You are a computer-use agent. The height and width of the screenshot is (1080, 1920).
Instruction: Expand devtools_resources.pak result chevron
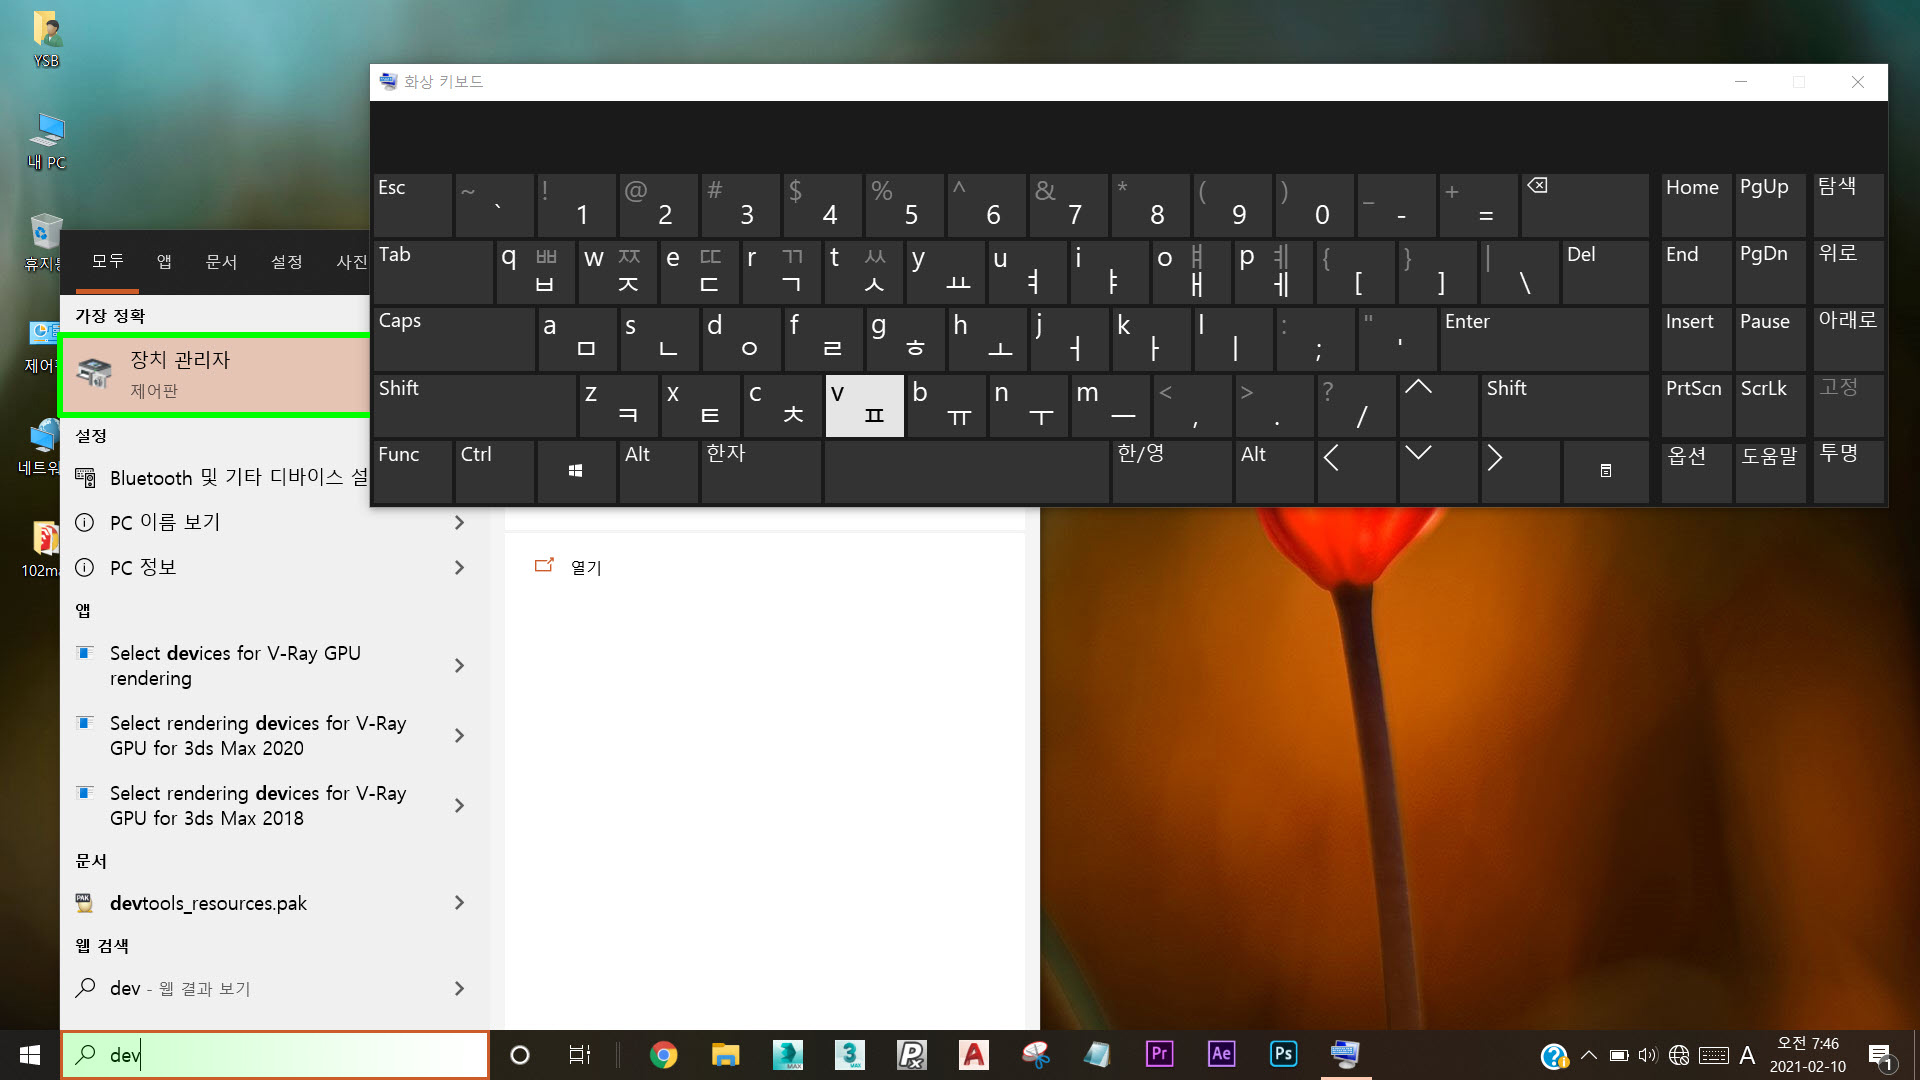coord(459,903)
